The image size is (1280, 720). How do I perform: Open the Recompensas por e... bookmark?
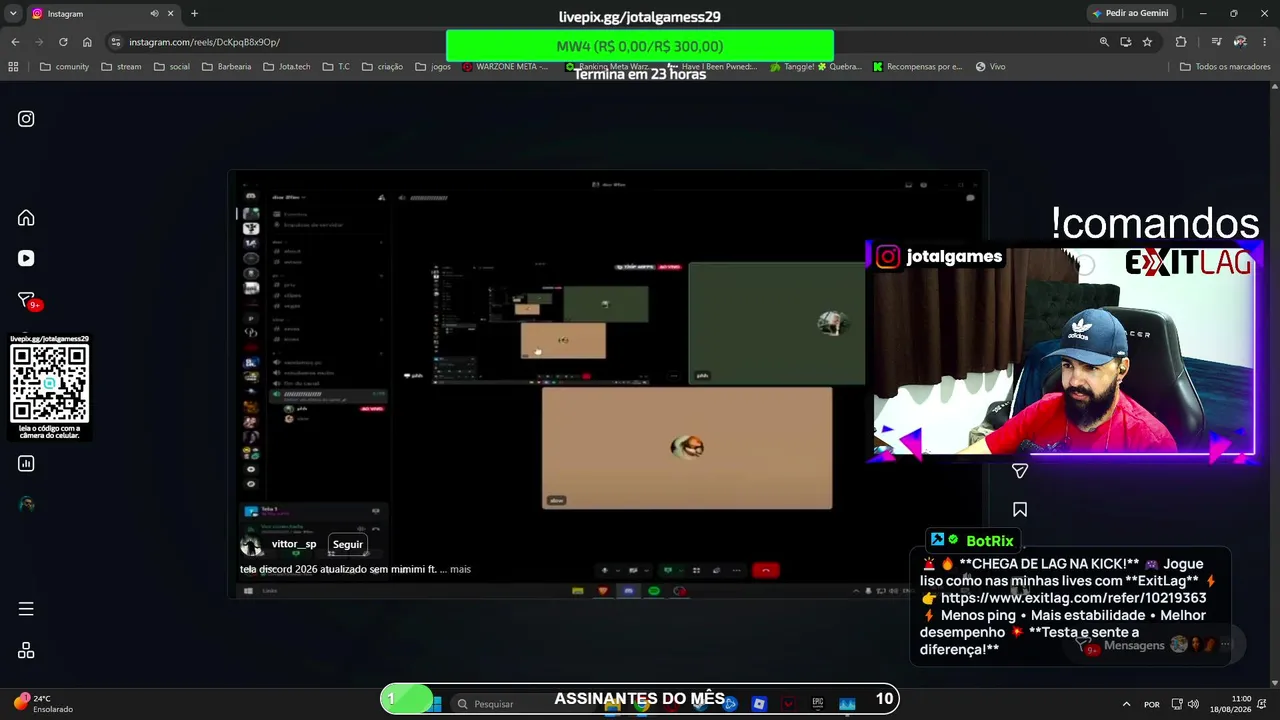pyautogui.click(x=917, y=67)
